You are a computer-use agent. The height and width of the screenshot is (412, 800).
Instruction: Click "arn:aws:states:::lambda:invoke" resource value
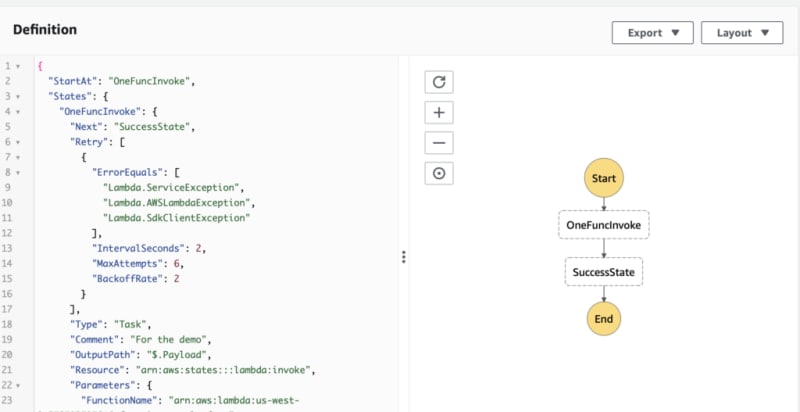[223, 370]
